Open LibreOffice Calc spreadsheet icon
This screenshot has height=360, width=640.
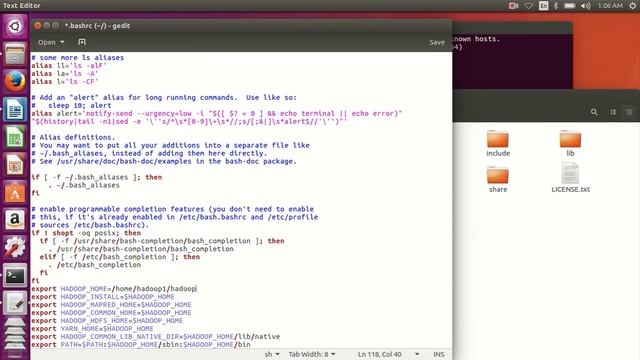(15, 137)
